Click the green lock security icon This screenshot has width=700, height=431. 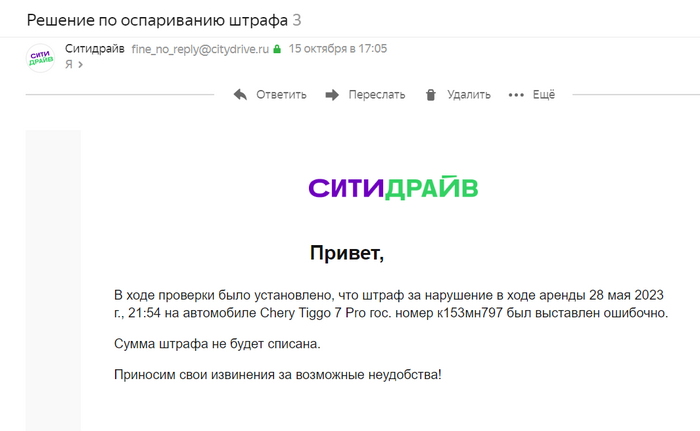[277, 49]
